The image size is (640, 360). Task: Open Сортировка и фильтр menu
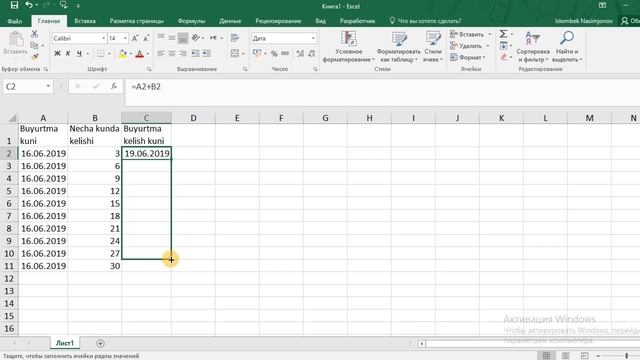click(533, 47)
